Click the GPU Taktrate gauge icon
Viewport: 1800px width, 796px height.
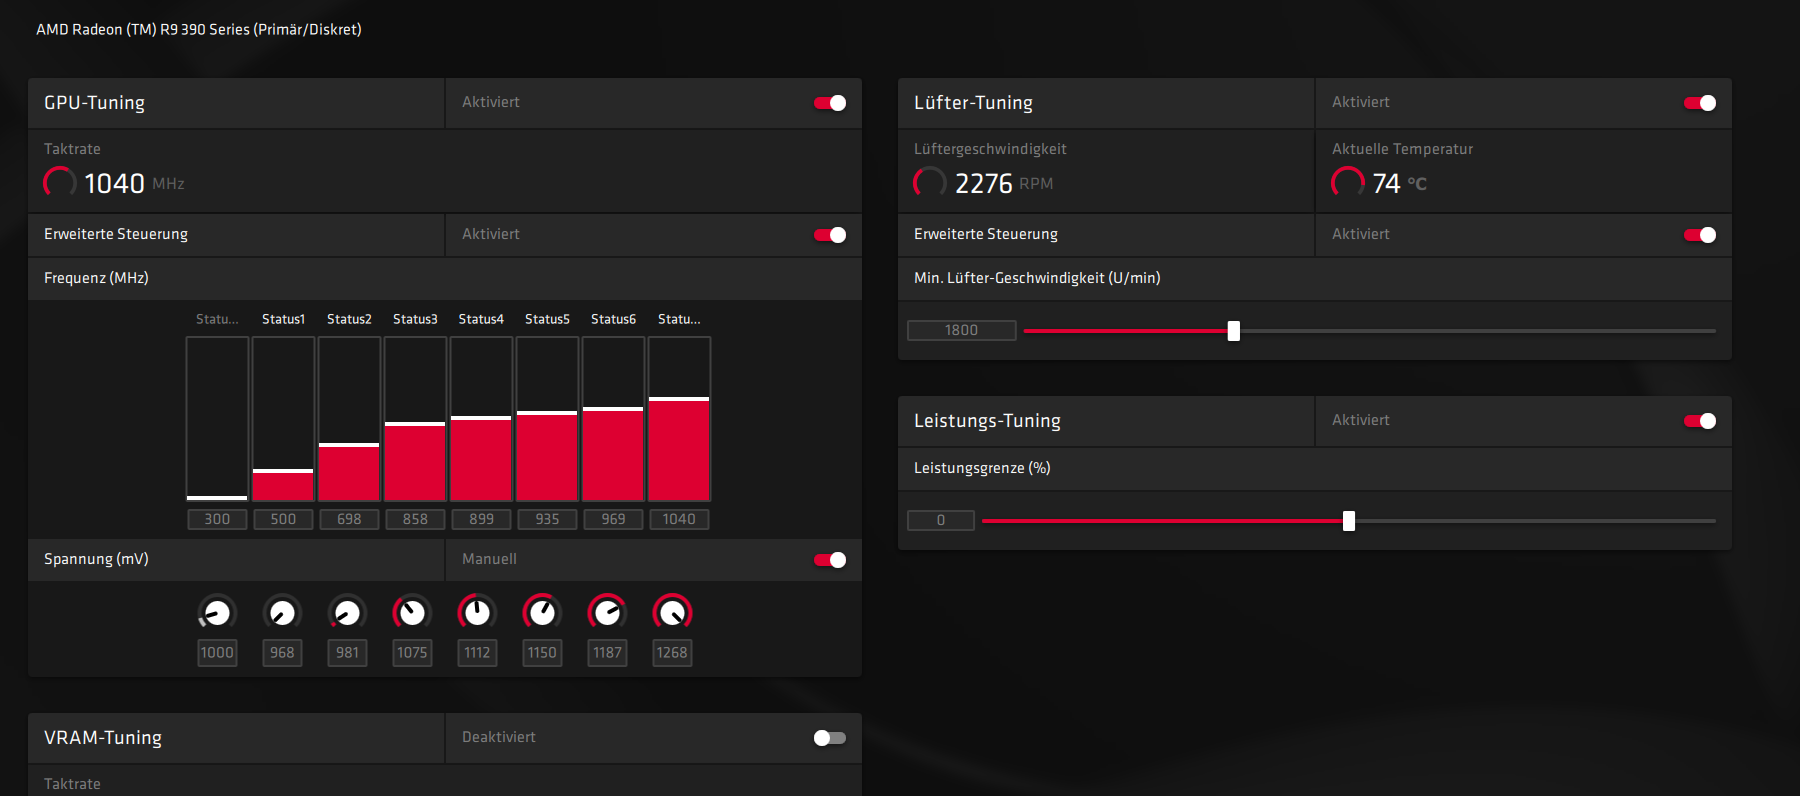click(60, 182)
